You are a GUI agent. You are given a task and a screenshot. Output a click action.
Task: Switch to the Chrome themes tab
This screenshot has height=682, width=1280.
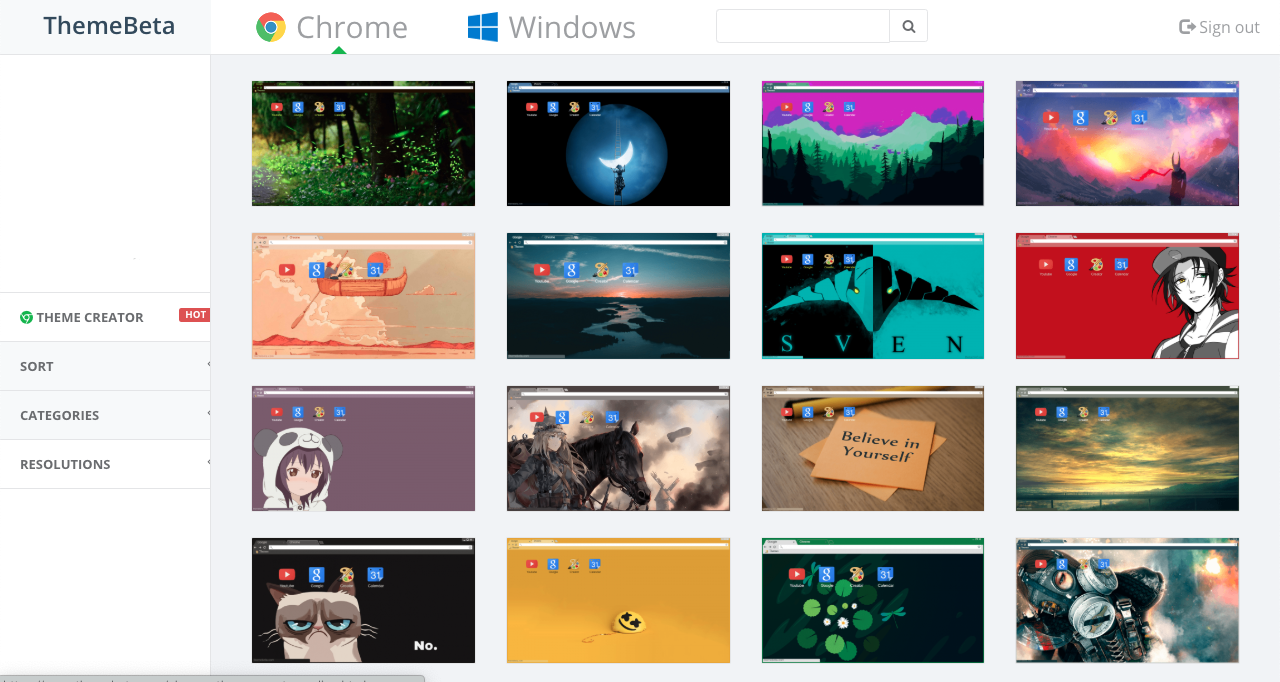coord(330,27)
